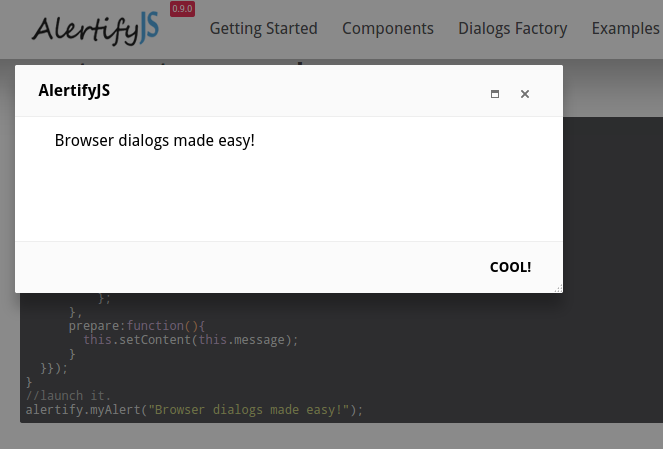
Task: Open the Dialogs Factory menu
Action: click(x=512, y=29)
